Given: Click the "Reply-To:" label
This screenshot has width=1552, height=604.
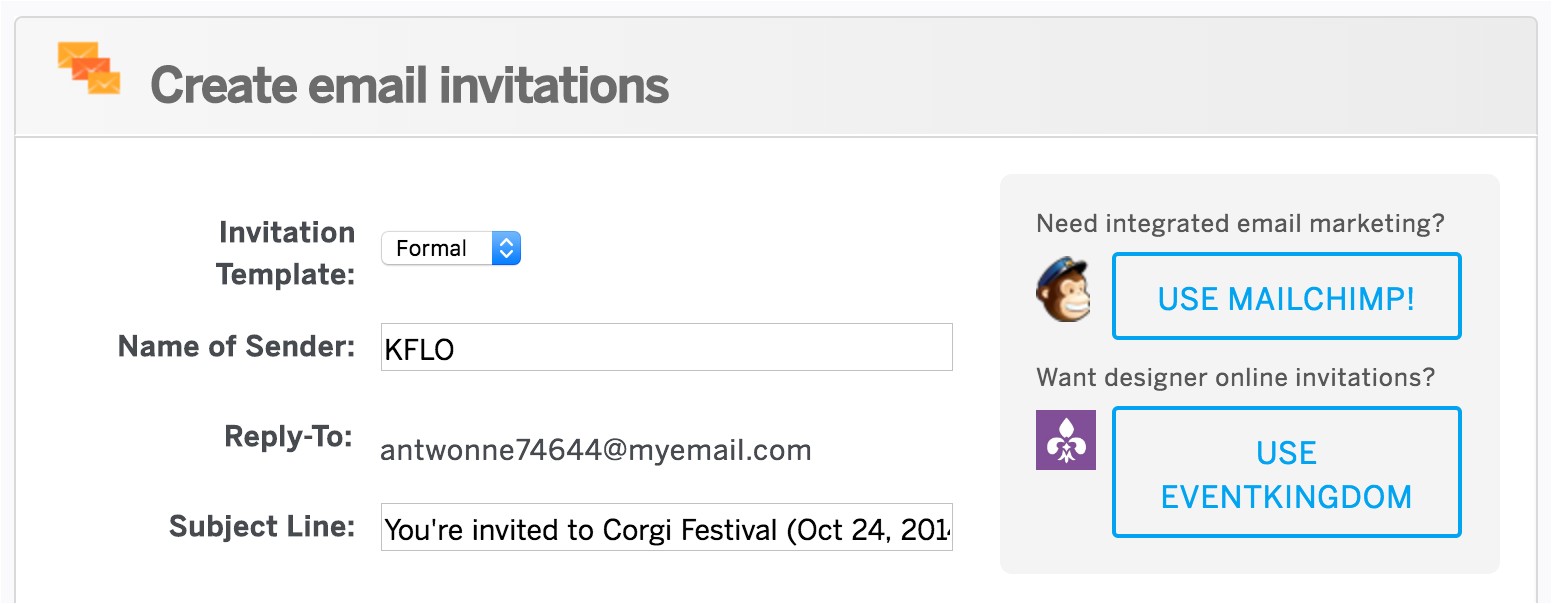Looking at the screenshot, I should coord(288,437).
